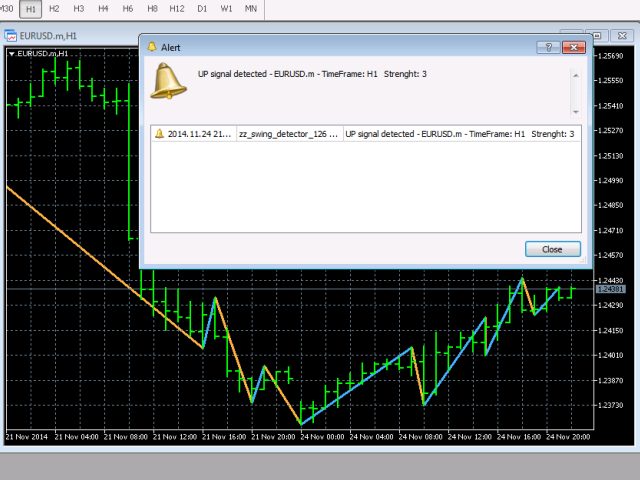640x480 pixels.
Task: Click the bell icon in the alert list row
Action: click(159, 133)
